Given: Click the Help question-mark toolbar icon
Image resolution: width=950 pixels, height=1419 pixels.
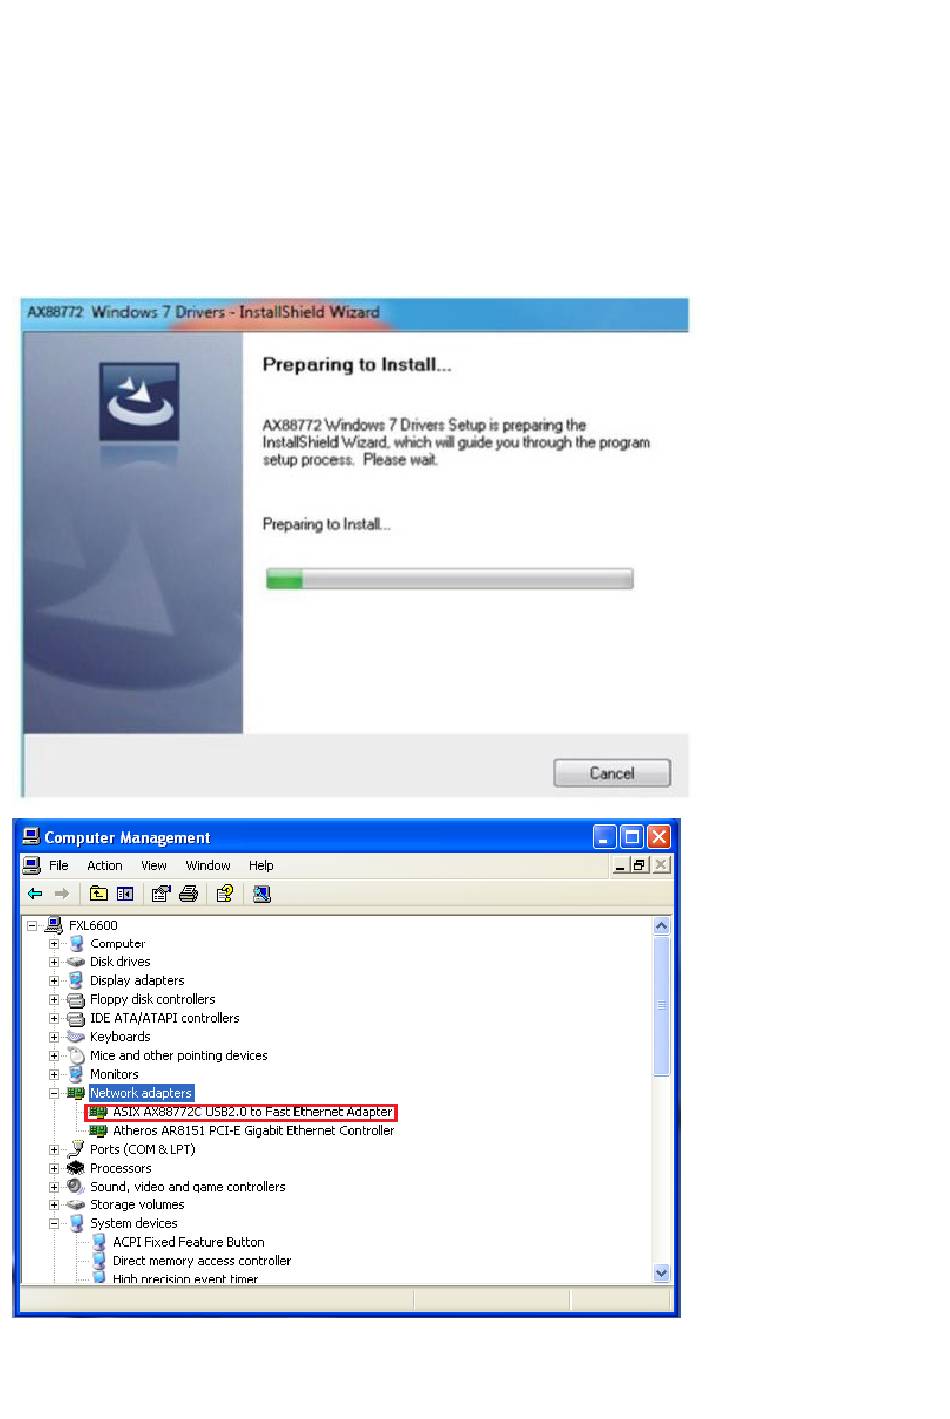Looking at the screenshot, I should [225, 894].
